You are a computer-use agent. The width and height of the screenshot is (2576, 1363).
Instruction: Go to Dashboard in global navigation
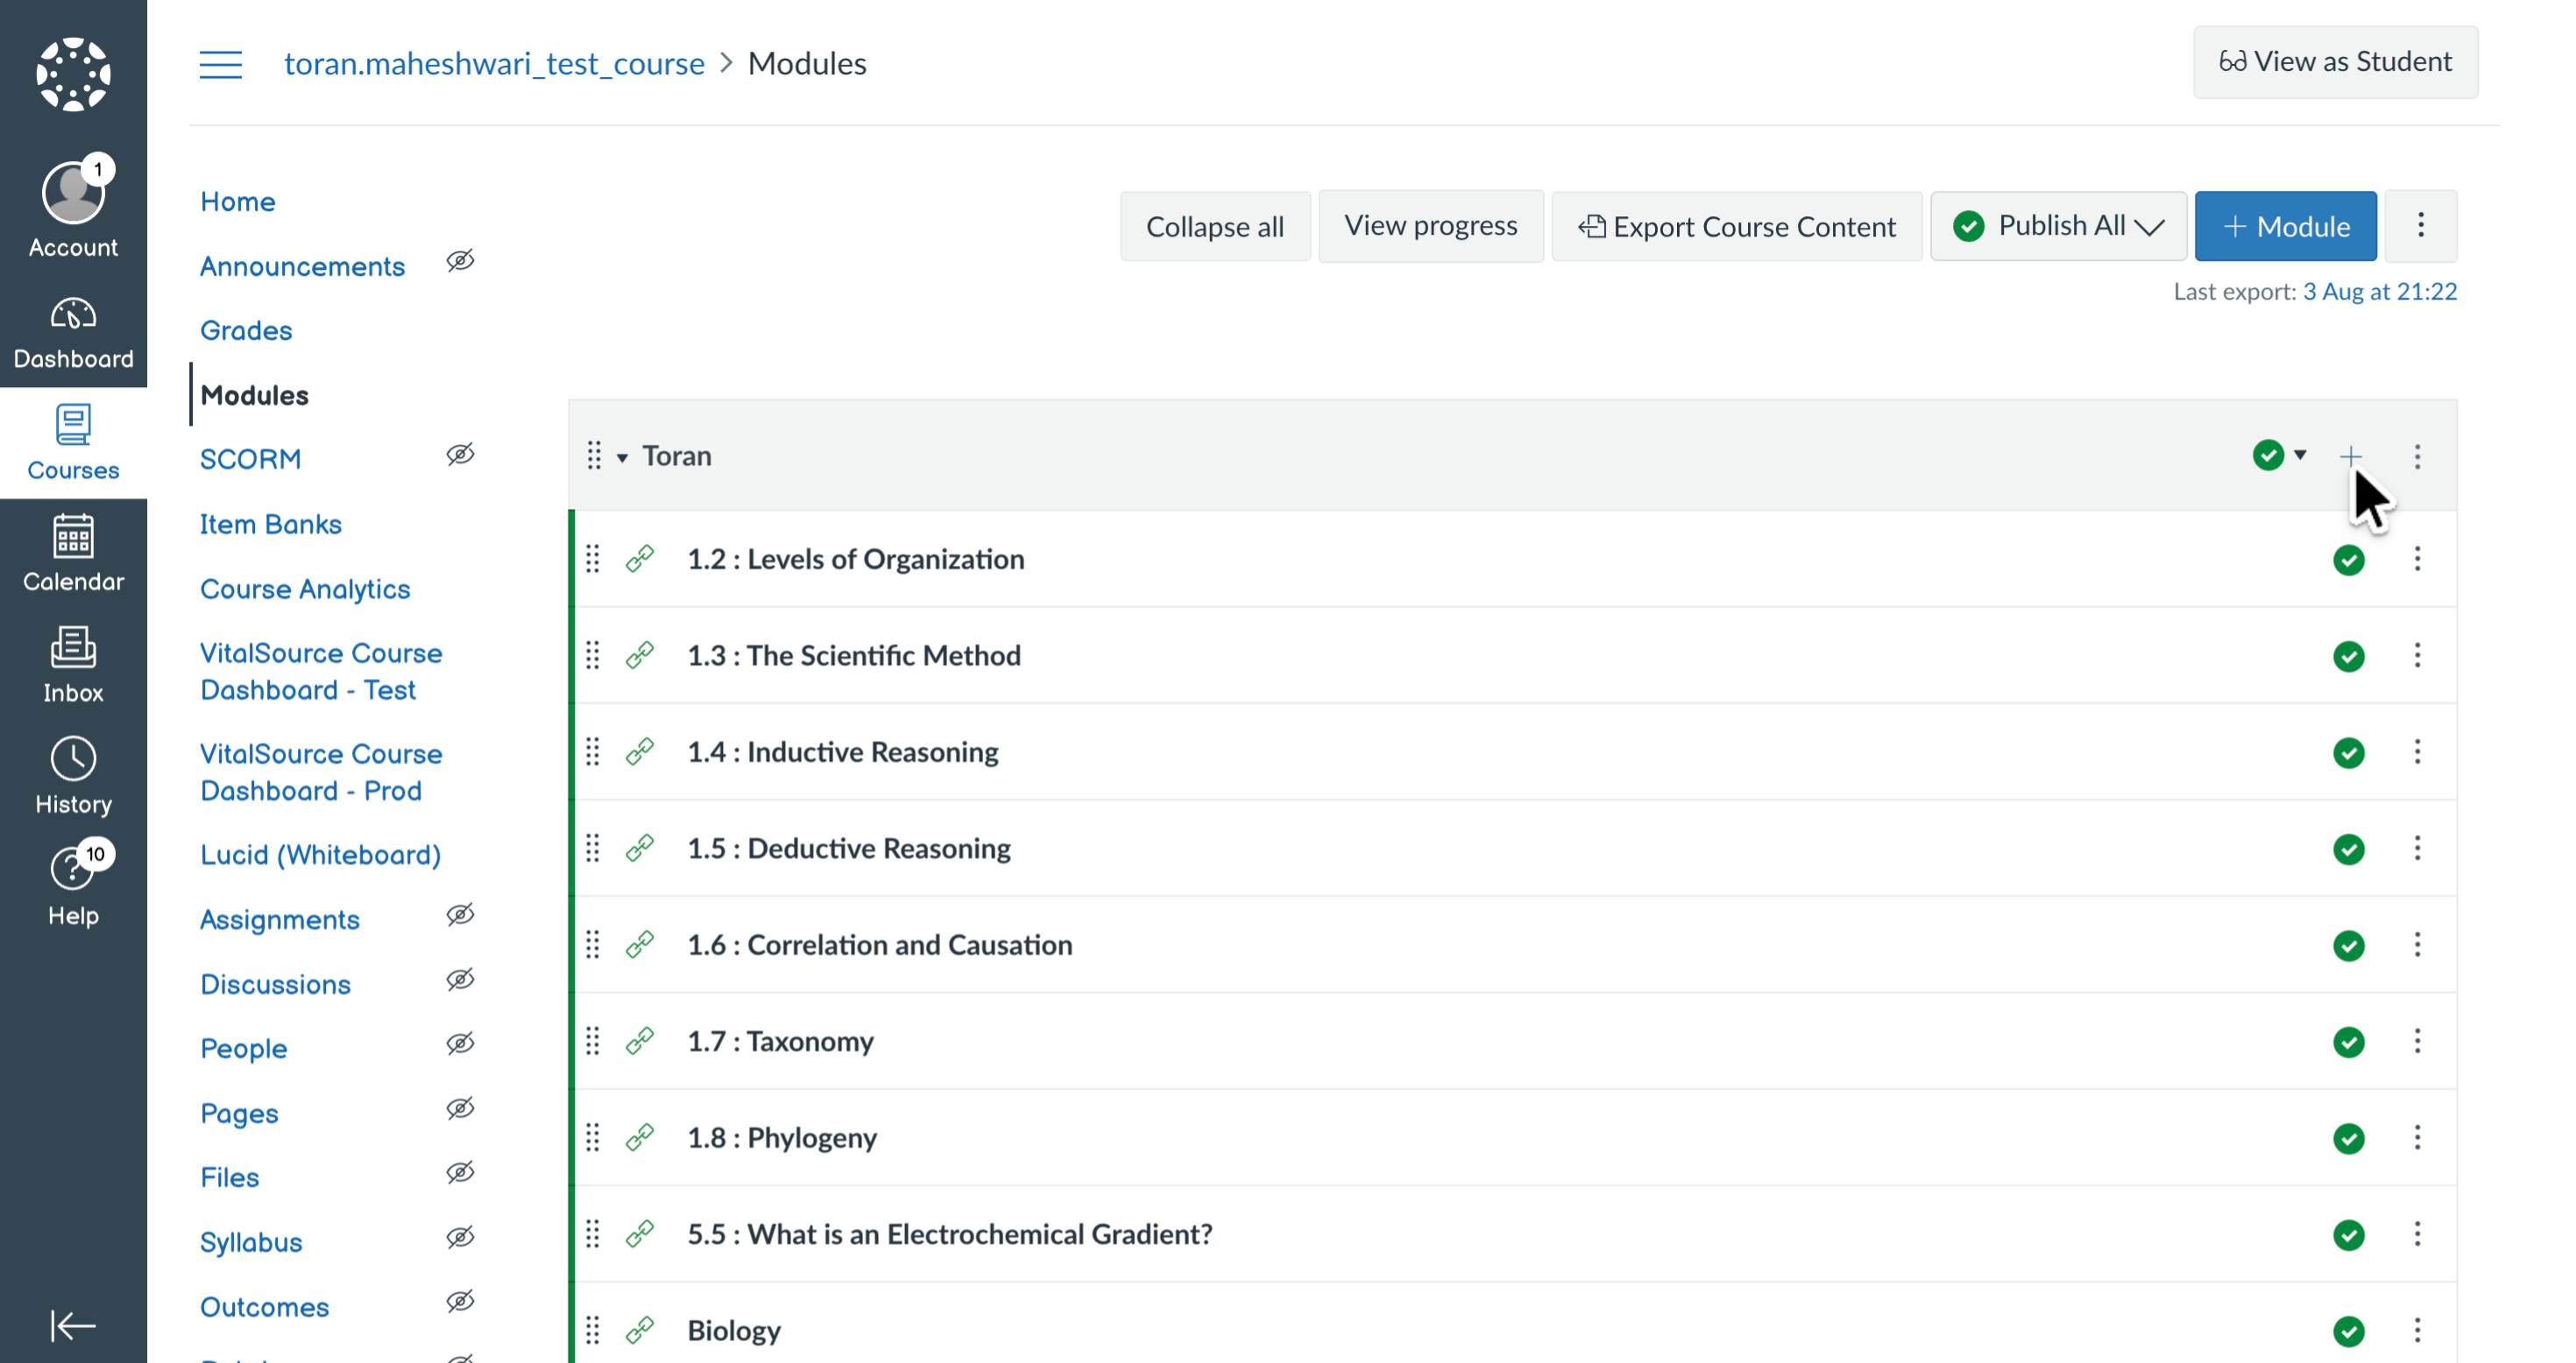click(x=73, y=332)
